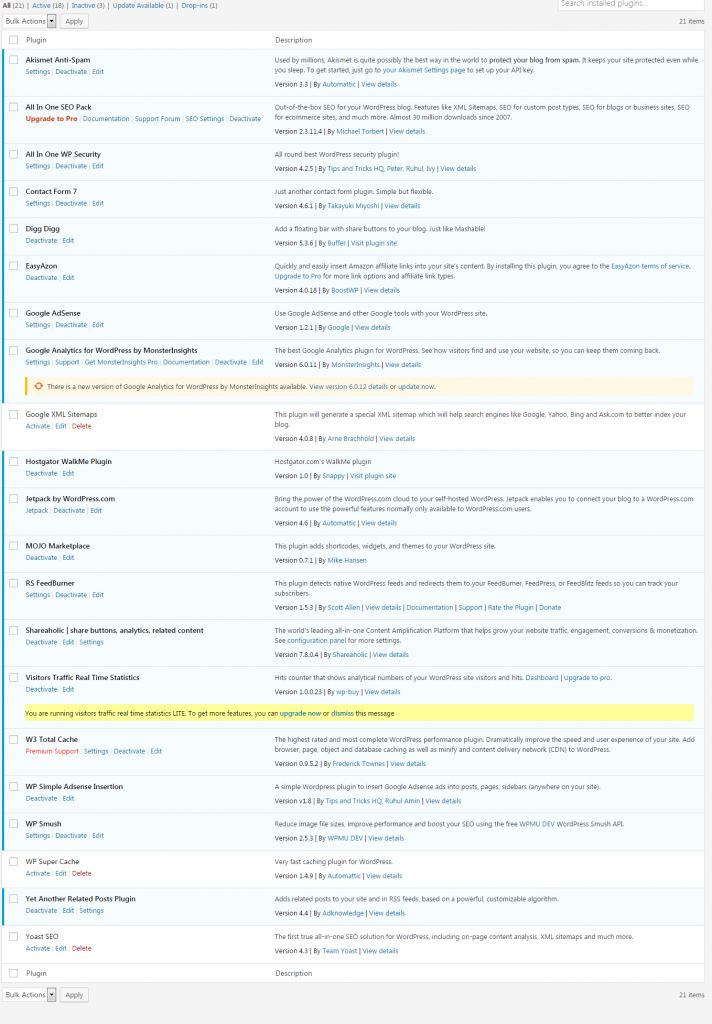Deactivate All In One WP Security

click(71, 166)
